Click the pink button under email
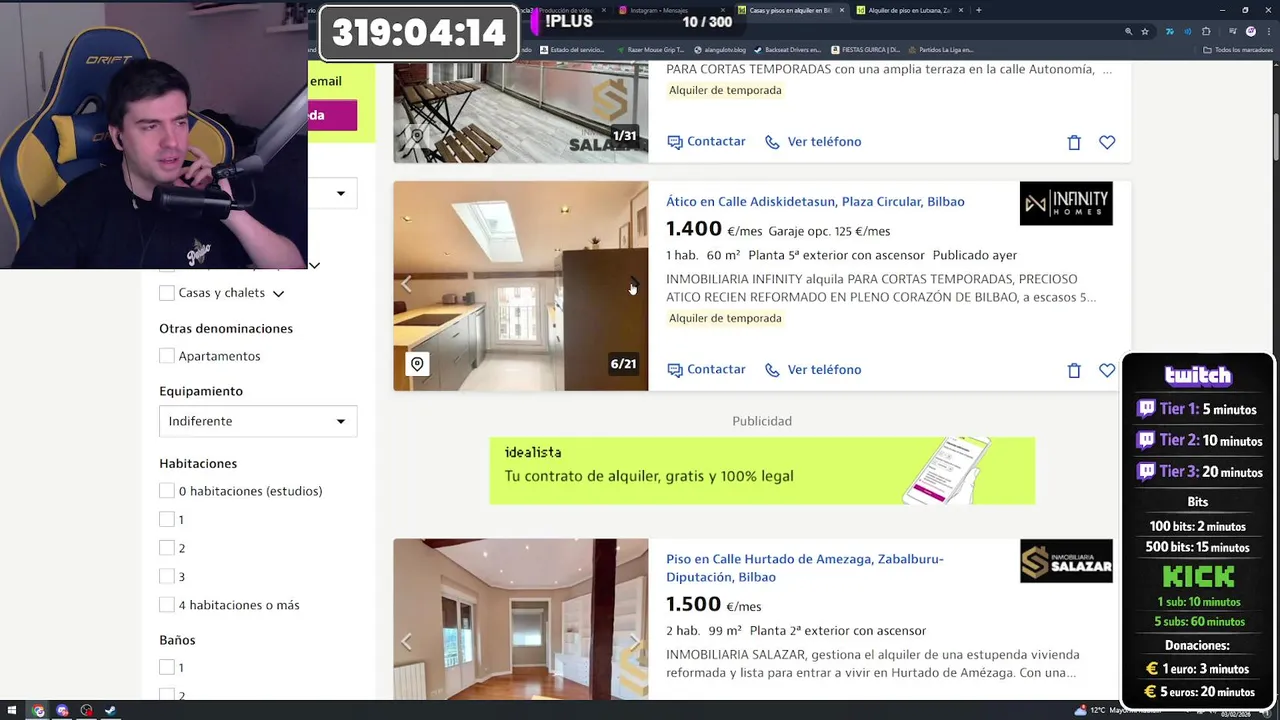 tap(332, 115)
